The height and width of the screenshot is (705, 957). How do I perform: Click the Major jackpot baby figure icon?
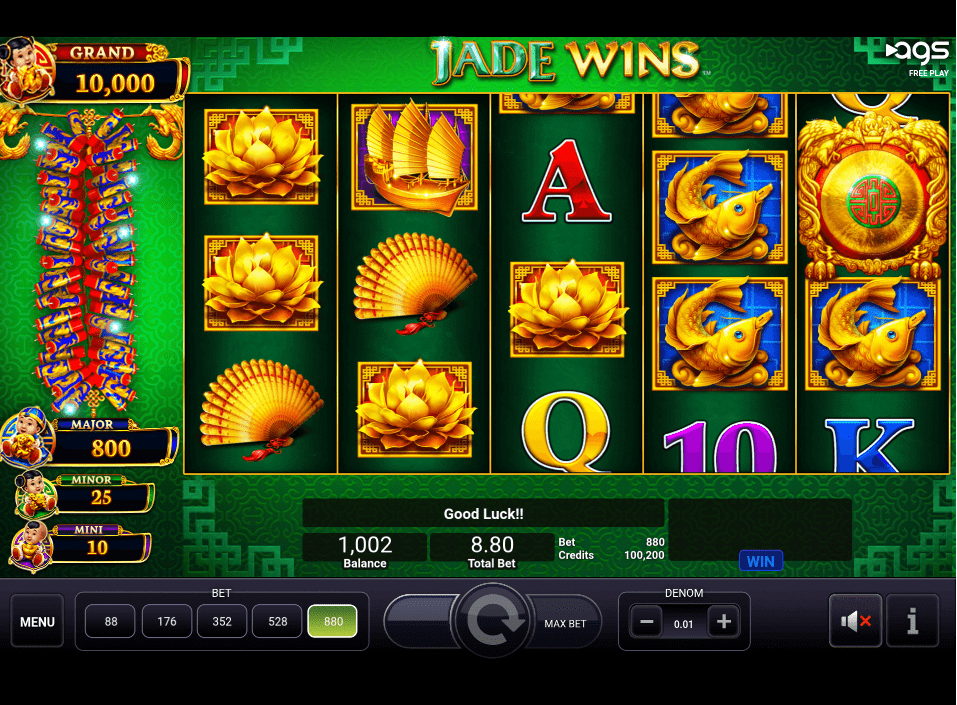(26, 436)
